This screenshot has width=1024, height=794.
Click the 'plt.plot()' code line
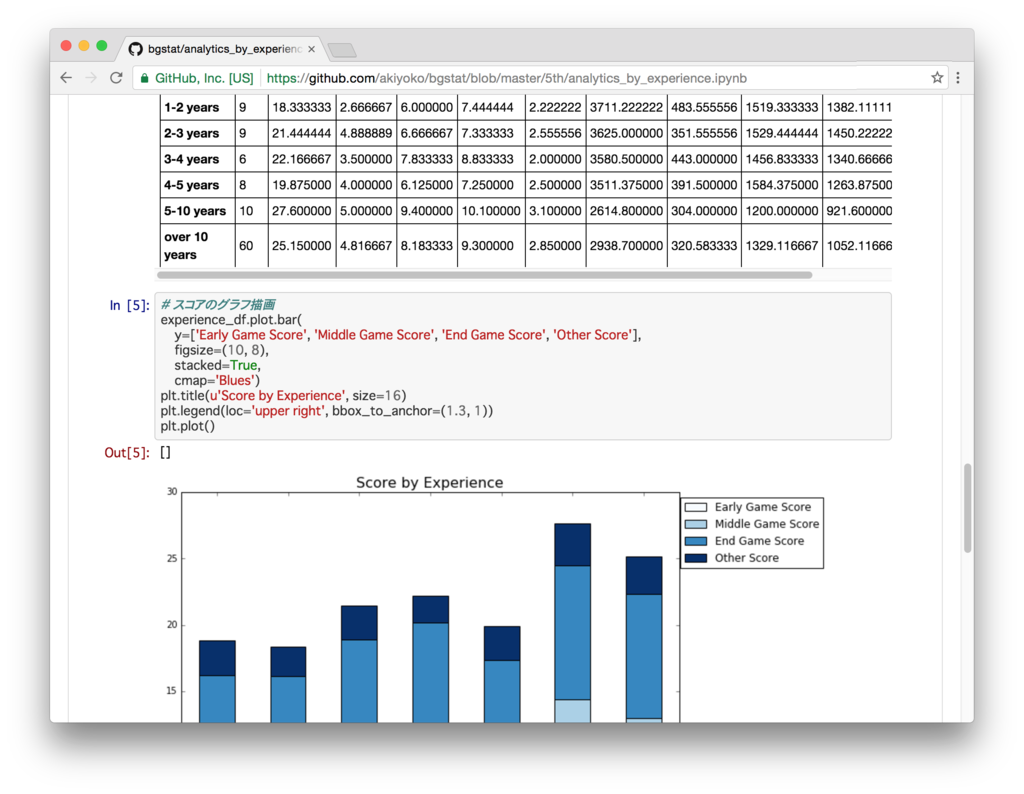tap(187, 426)
